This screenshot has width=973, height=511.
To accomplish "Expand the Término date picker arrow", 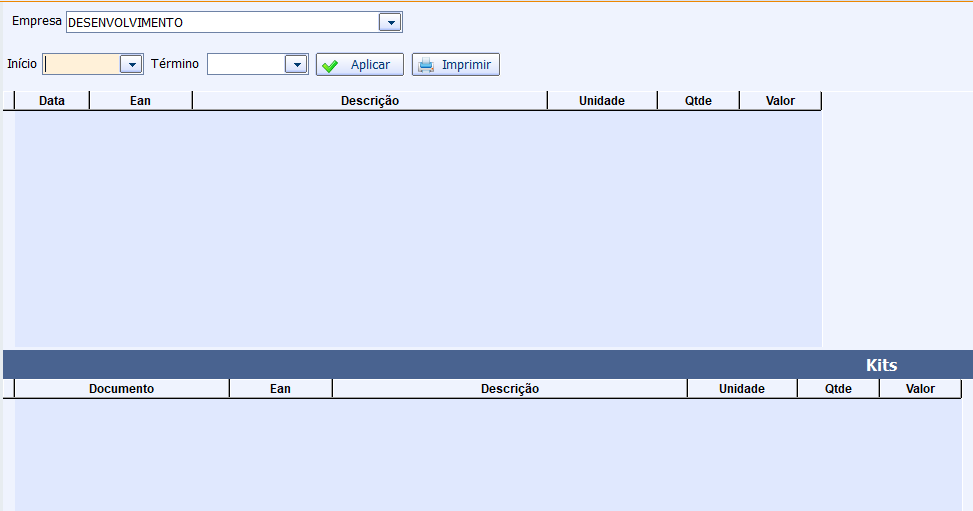I will pos(295,64).
